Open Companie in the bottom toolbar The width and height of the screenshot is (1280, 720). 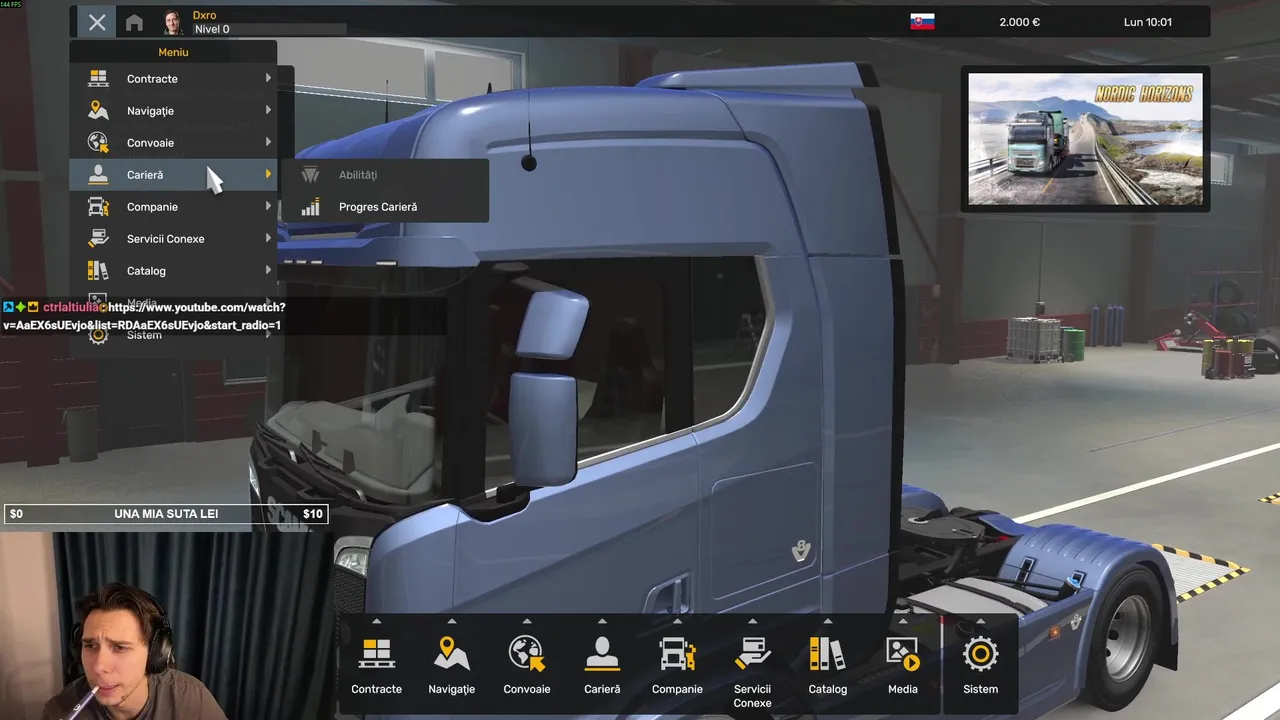point(677,664)
